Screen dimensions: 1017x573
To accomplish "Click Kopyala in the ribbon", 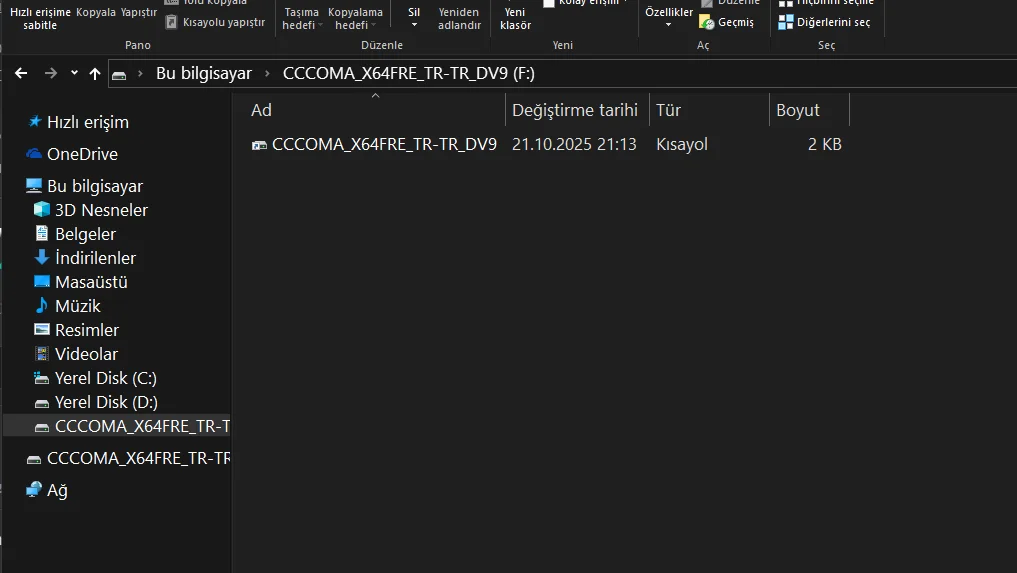I will [x=96, y=12].
